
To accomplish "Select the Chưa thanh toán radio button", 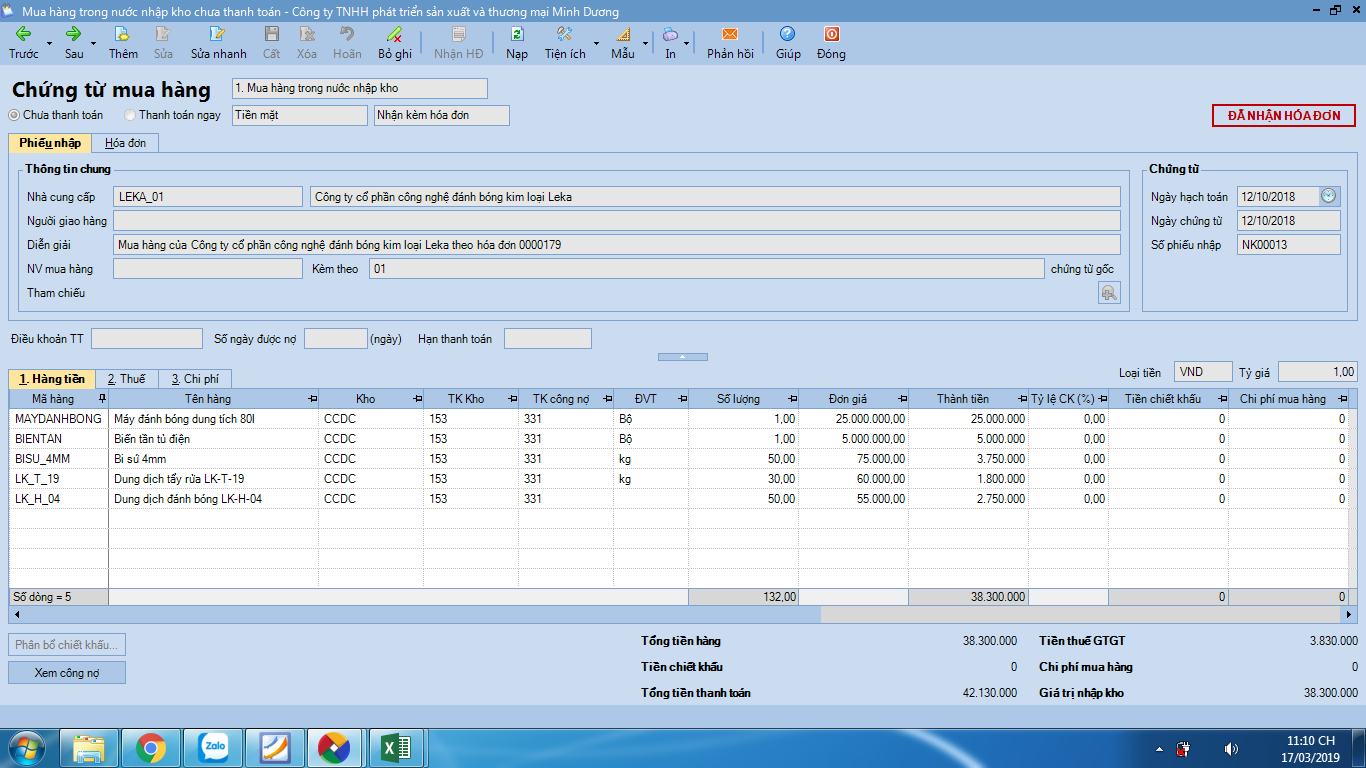I will tap(14, 115).
